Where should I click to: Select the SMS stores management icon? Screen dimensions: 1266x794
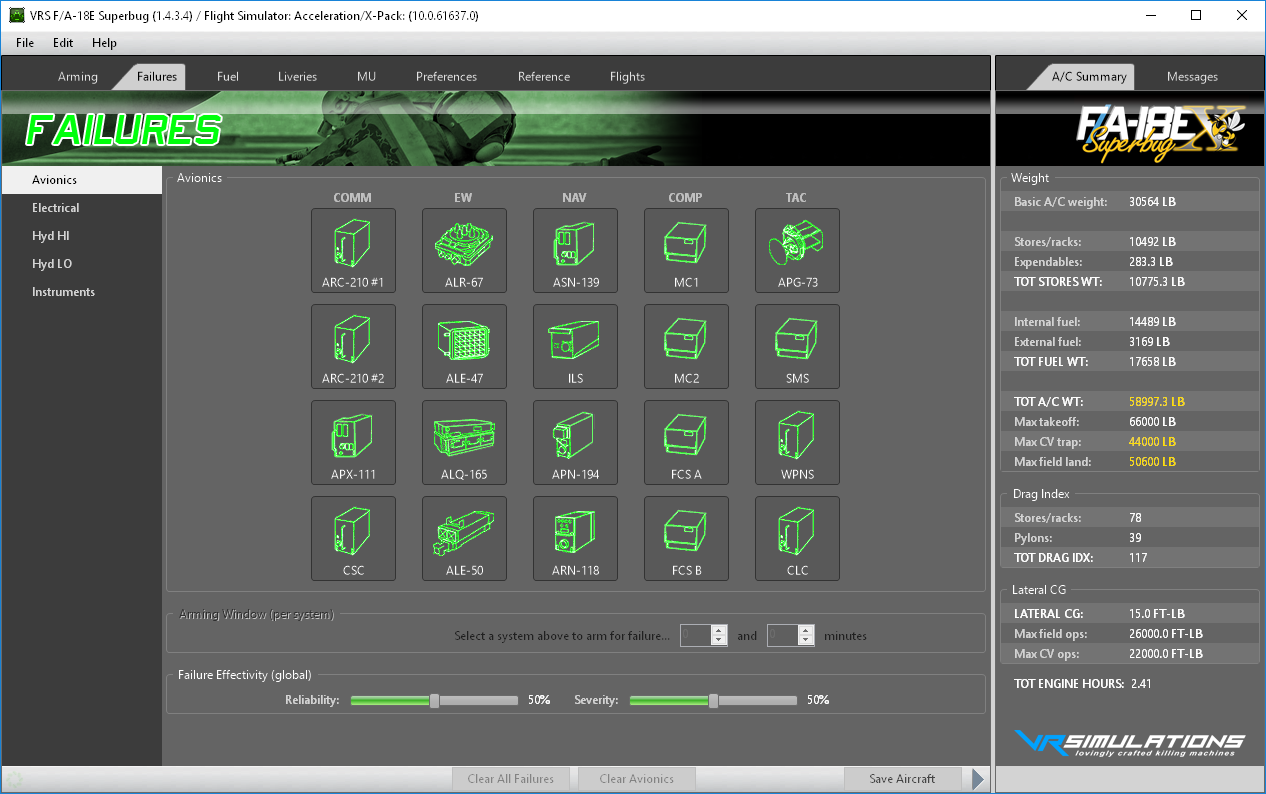click(x=797, y=346)
